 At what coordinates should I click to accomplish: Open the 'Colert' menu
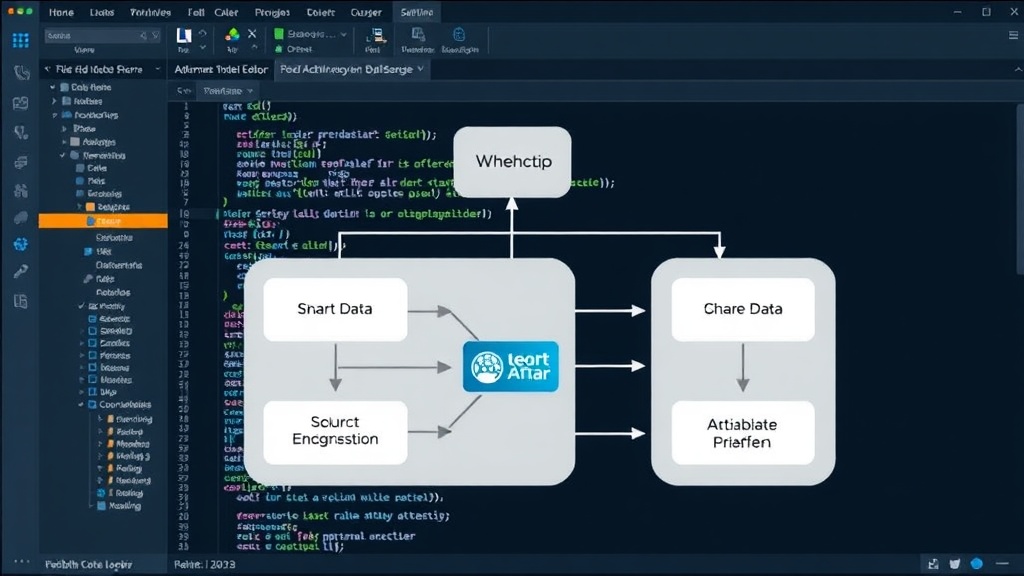320,12
